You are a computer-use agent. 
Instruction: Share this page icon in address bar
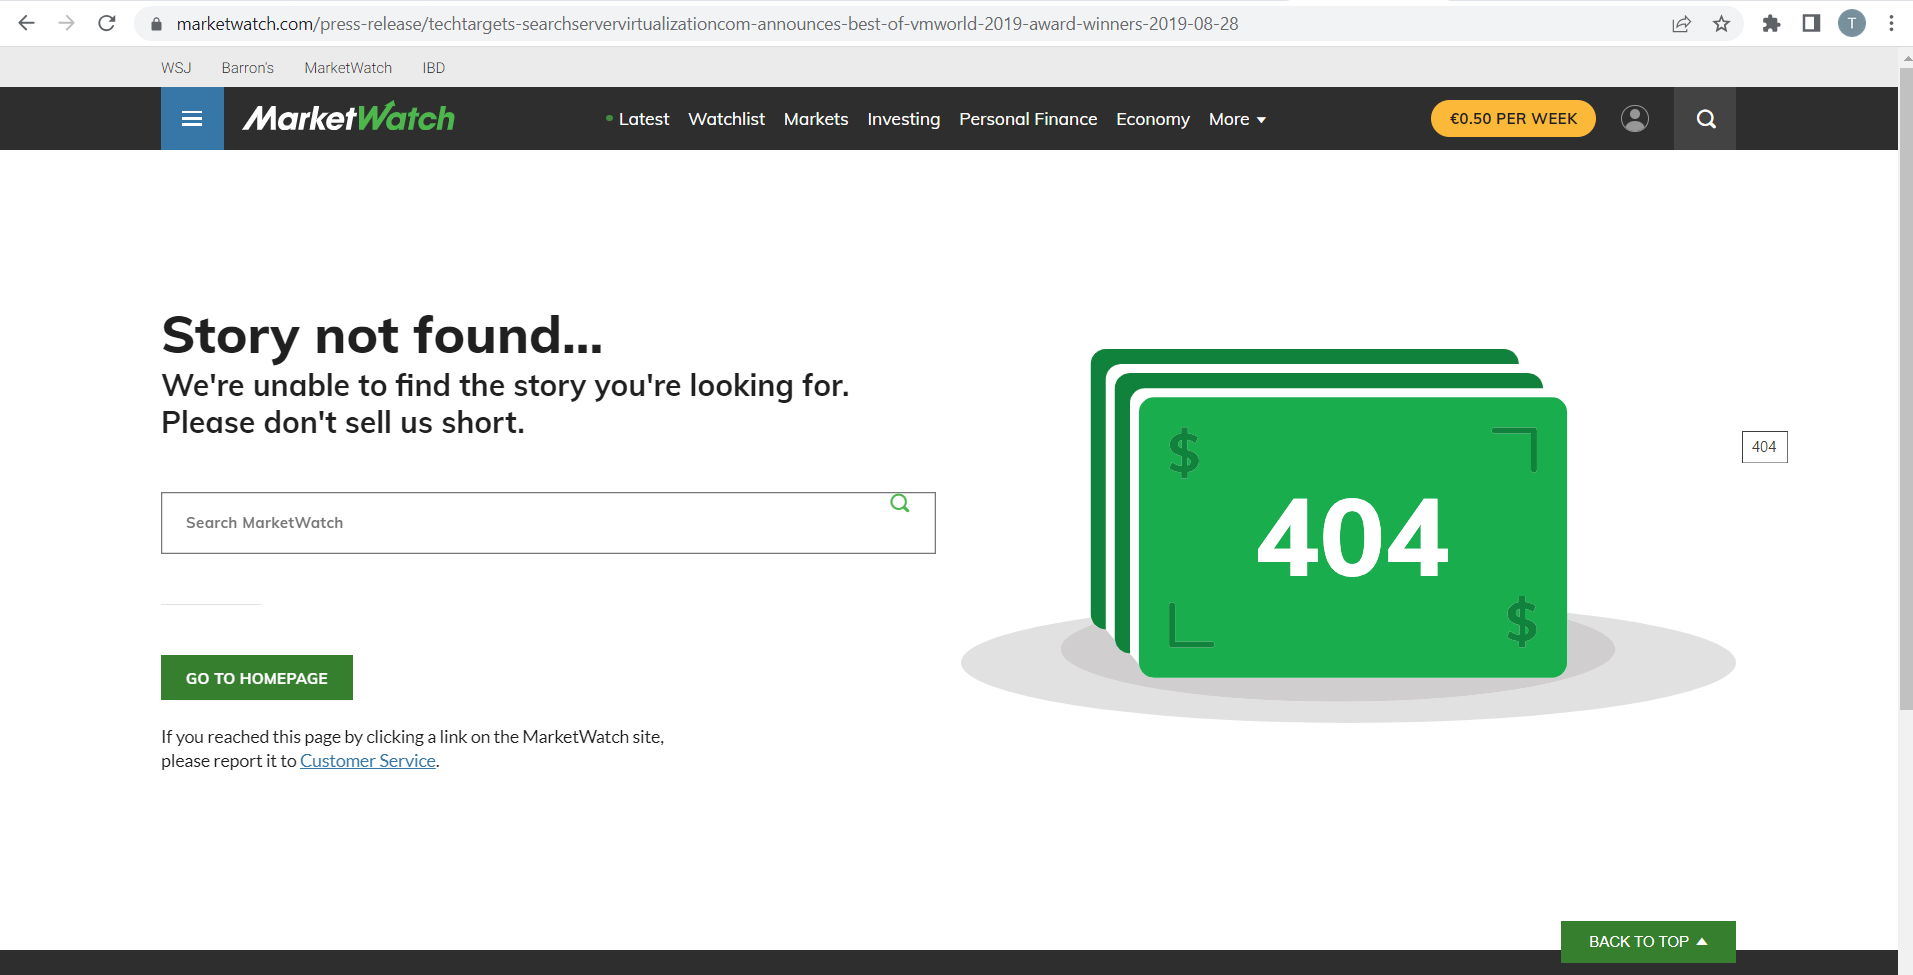point(1681,23)
